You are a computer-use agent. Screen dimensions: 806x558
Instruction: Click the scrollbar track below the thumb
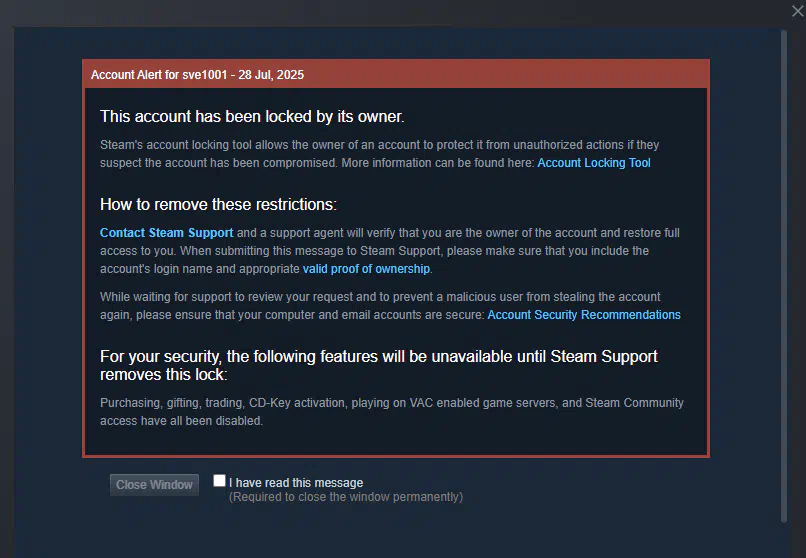coord(783,540)
